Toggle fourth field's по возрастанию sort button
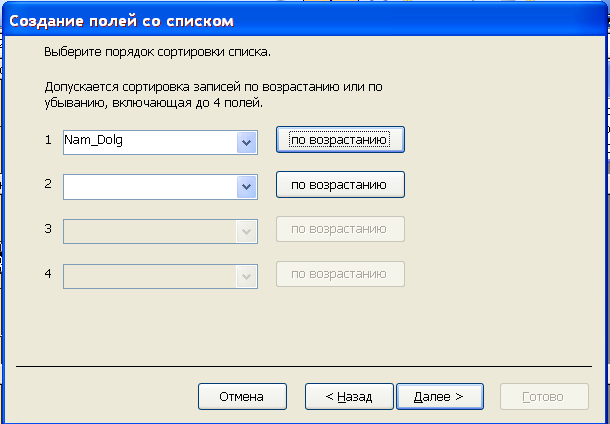 [x=340, y=274]
